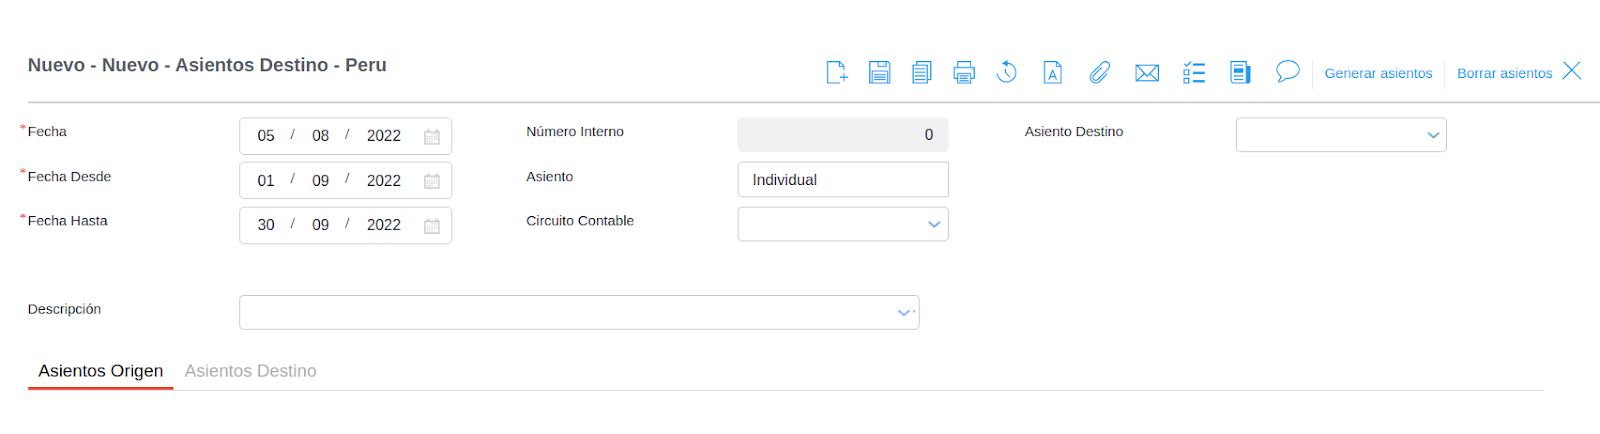This screenshot has height=434, width=1600.
Task: Switch to the Asientos Destino tab
Action: (250, 371)
